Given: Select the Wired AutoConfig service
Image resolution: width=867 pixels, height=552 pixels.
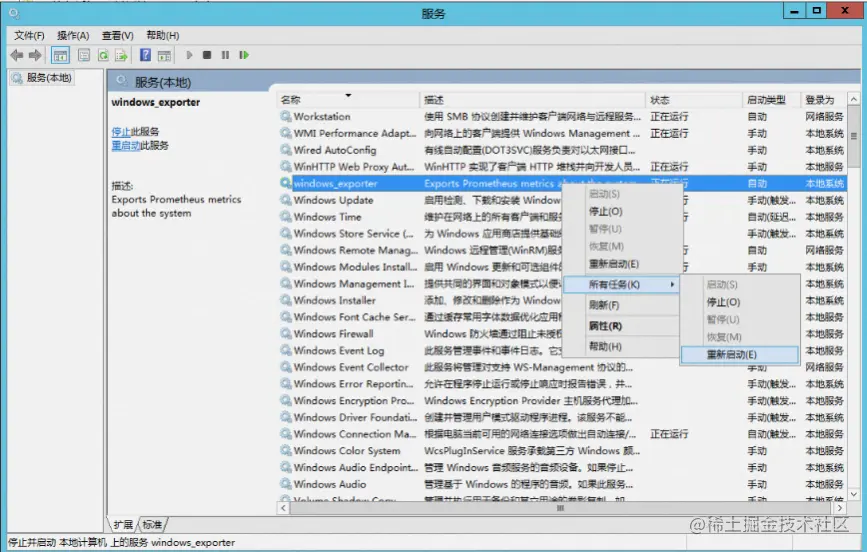Looking at the screenshot, I should tap(561, 150).
